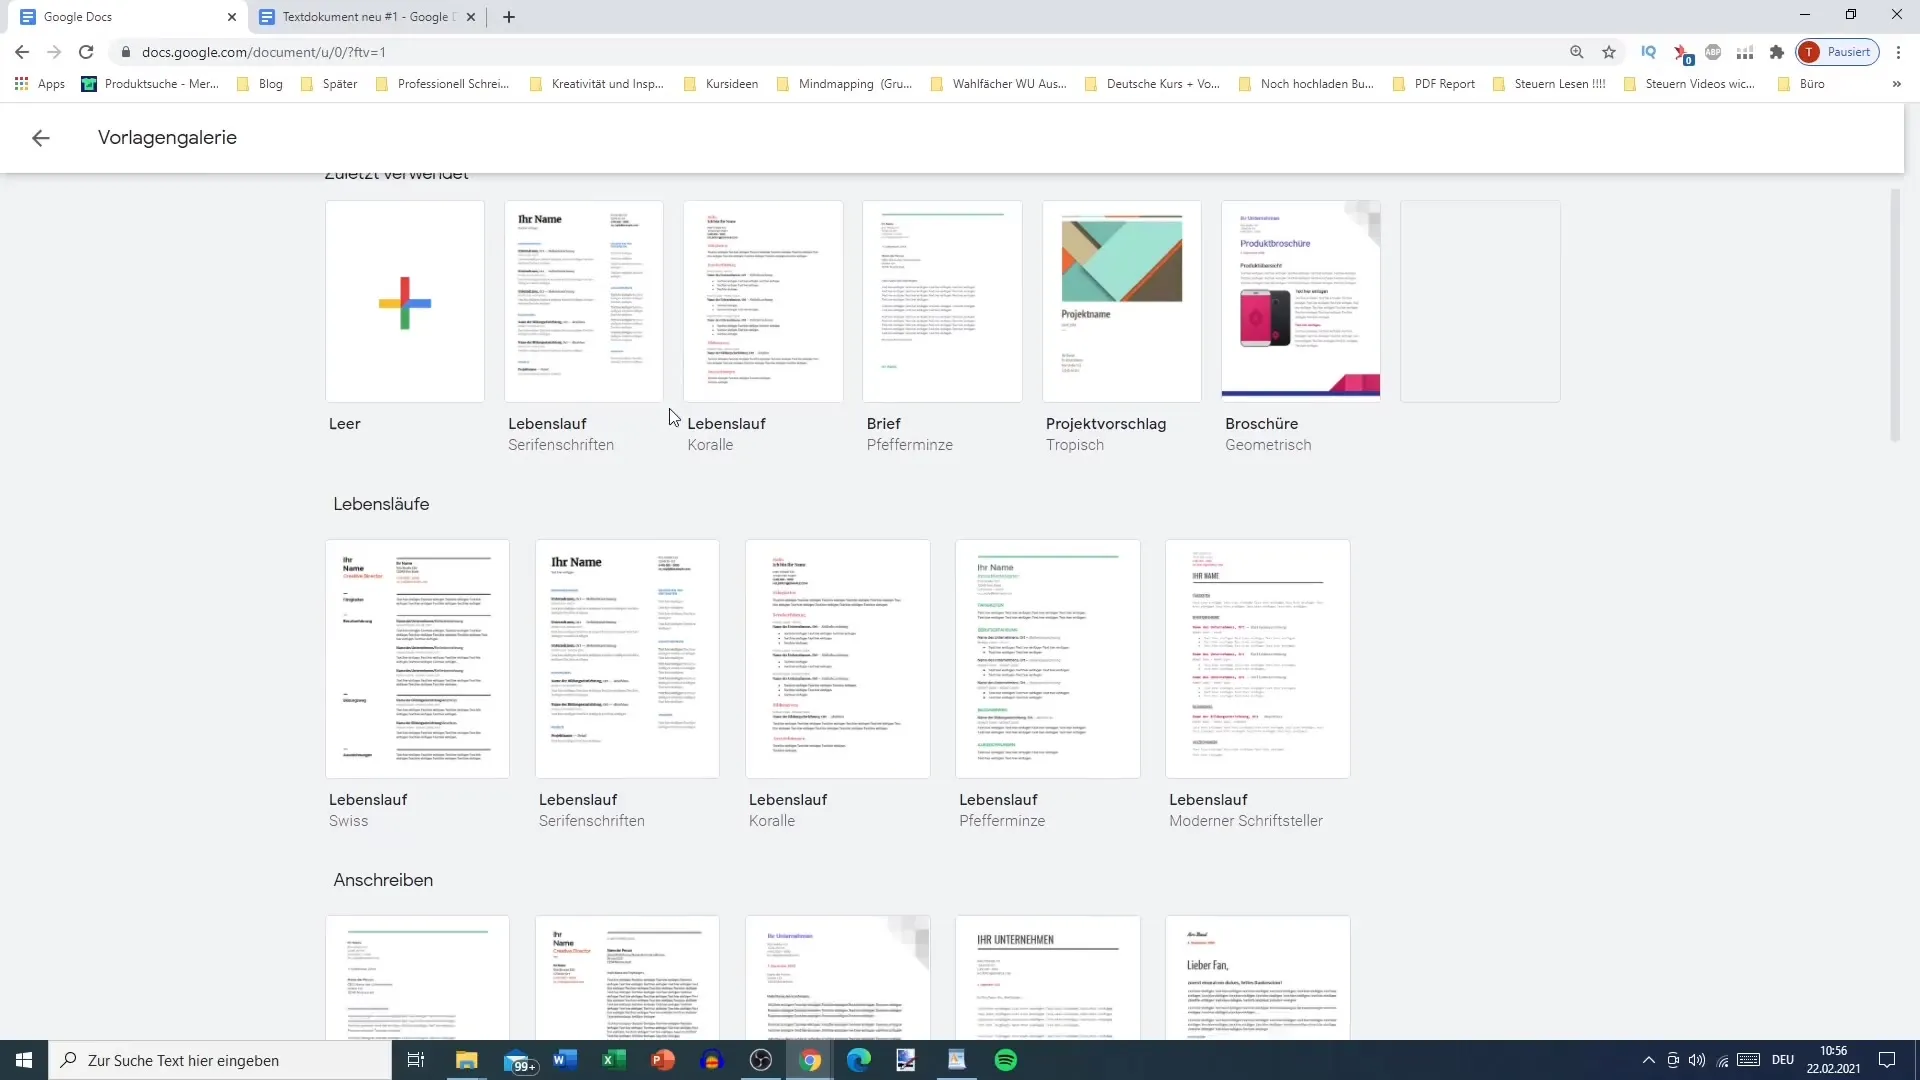This screenshot has width=1920, height=1080.
Task: Click the Brochüre Geometrisch recently used template
Action: (1303, 301)
